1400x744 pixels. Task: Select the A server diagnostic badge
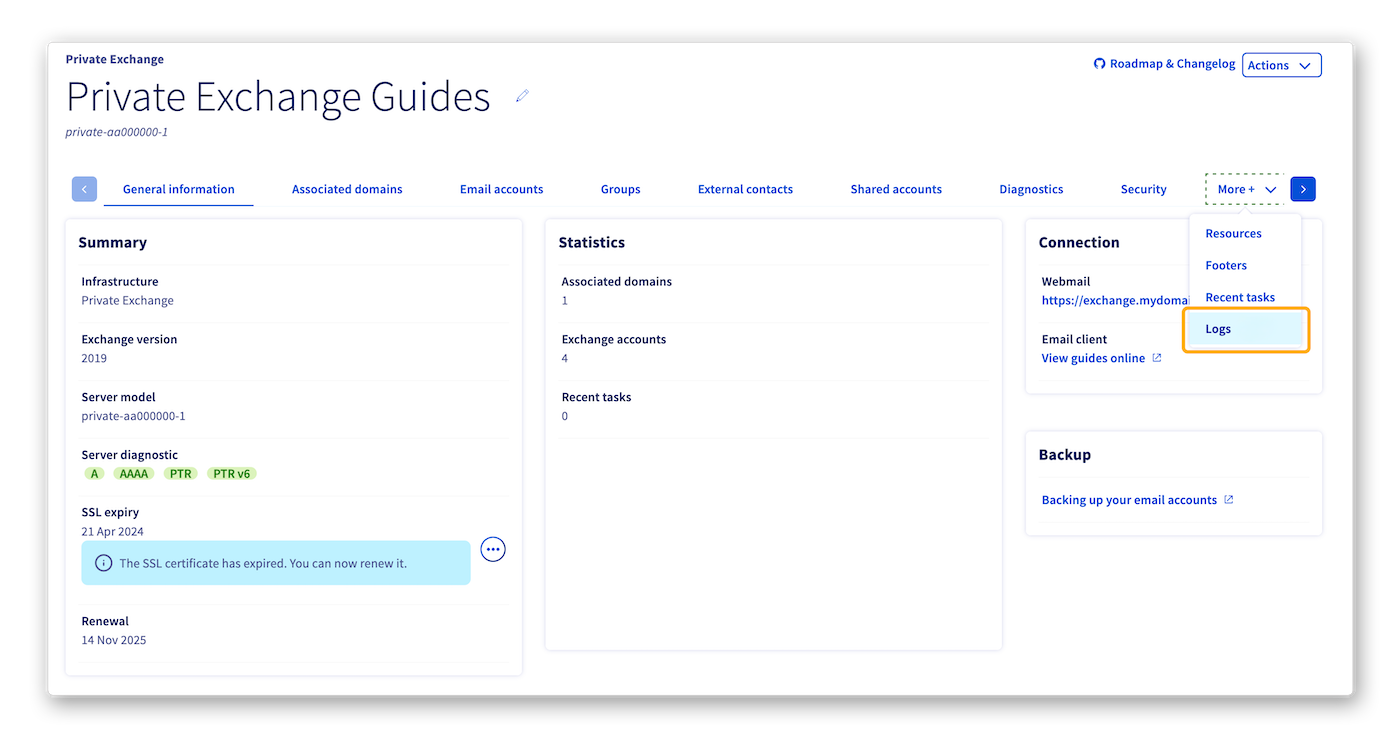94,473
